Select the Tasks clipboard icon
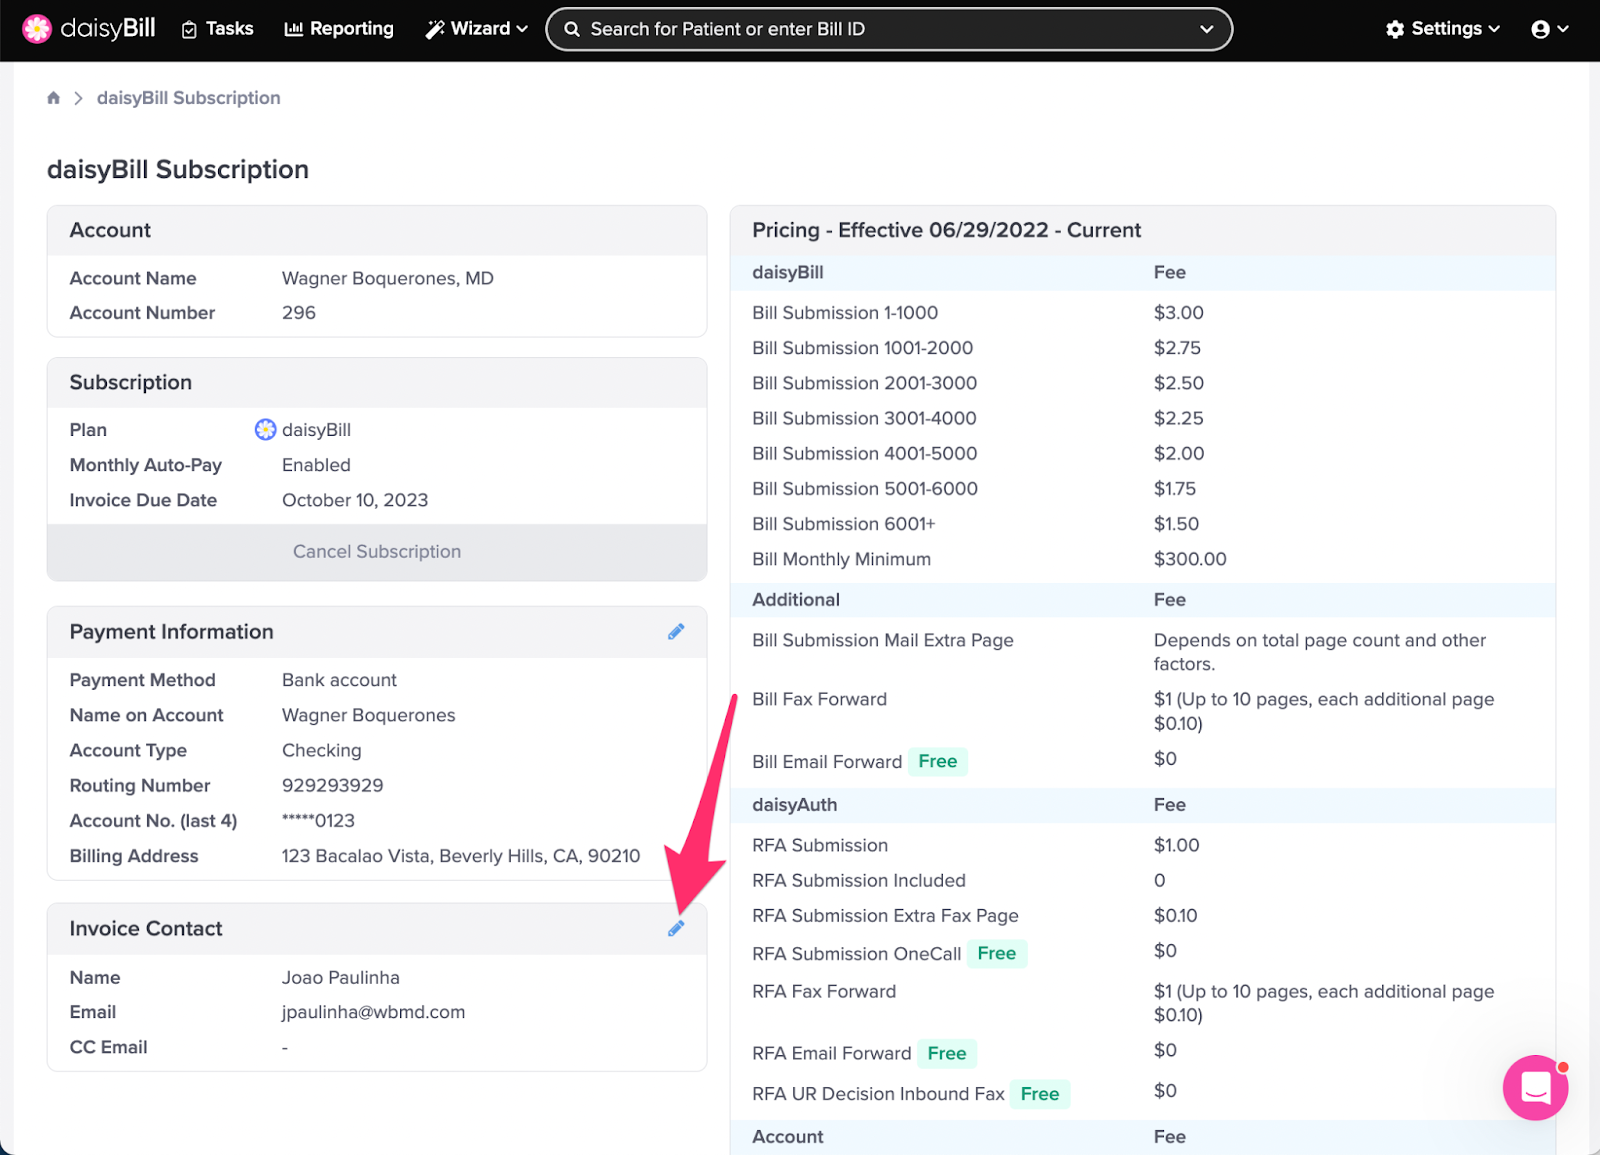Image resolution: width=1600 pixels, height=1155 pixels. 190,29
